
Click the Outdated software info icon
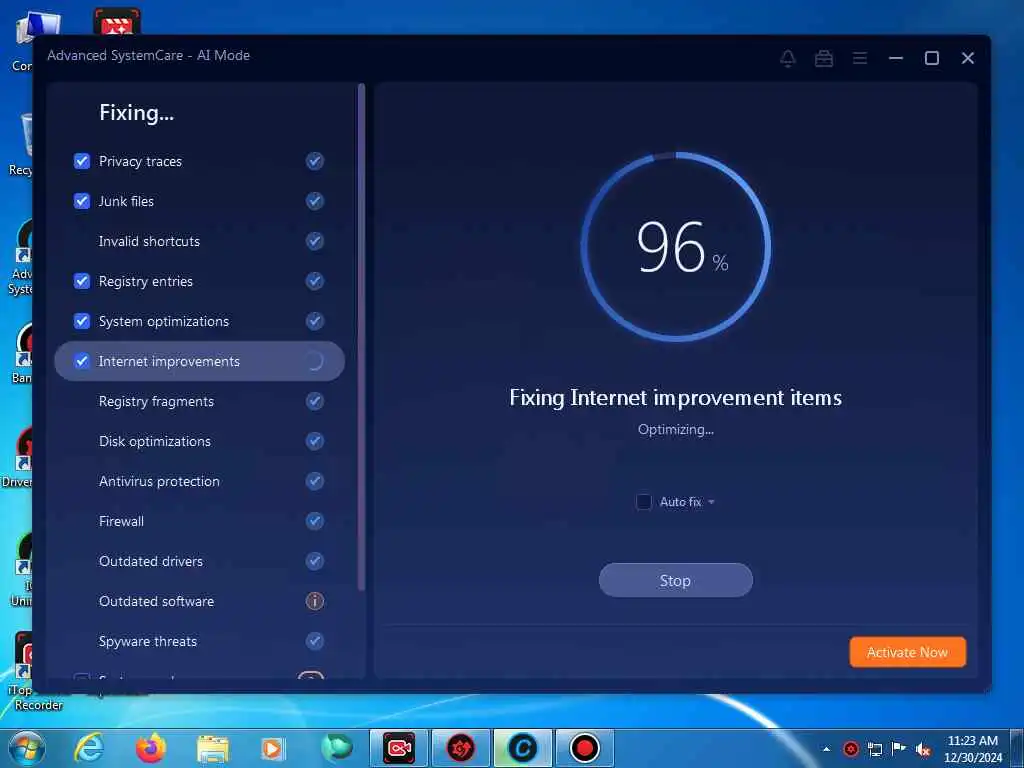click(x=315, y=601)
